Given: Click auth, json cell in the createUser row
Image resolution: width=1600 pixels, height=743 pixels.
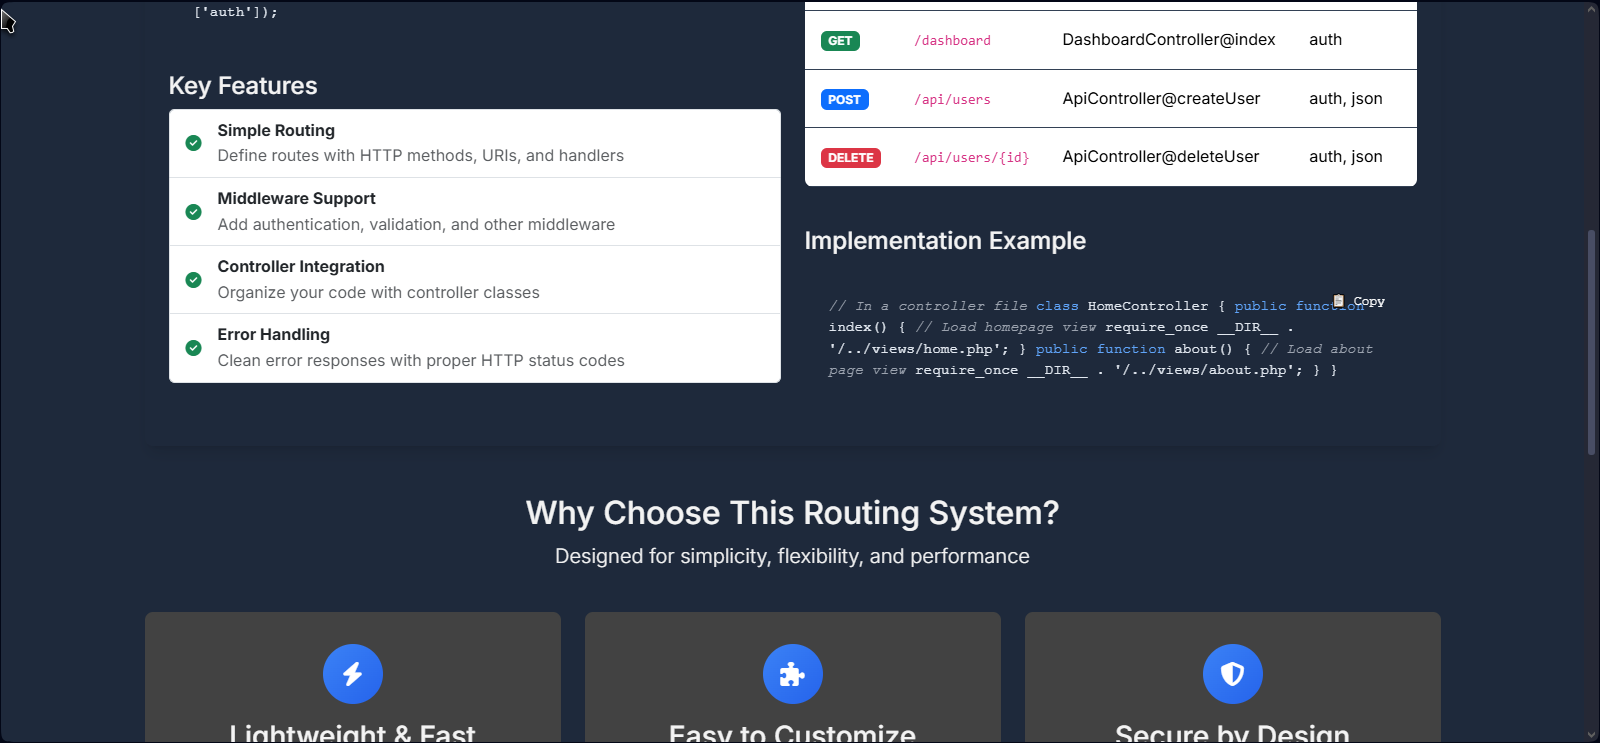Looking at the screenshot, I should click(x=1346, y=98).
